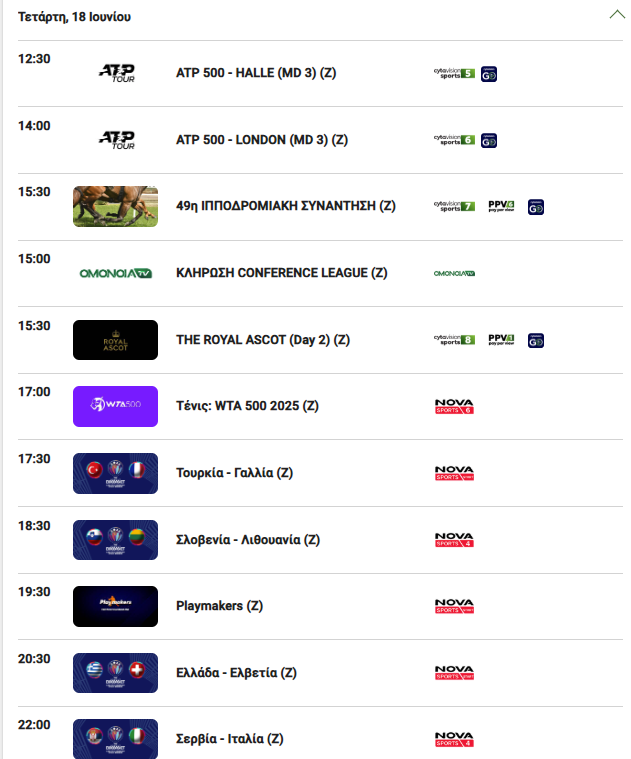631x759 pixels.
Task: Click the purple WTA 500 thumbnail
Action: pyautogui.click(x=115, y=406)
